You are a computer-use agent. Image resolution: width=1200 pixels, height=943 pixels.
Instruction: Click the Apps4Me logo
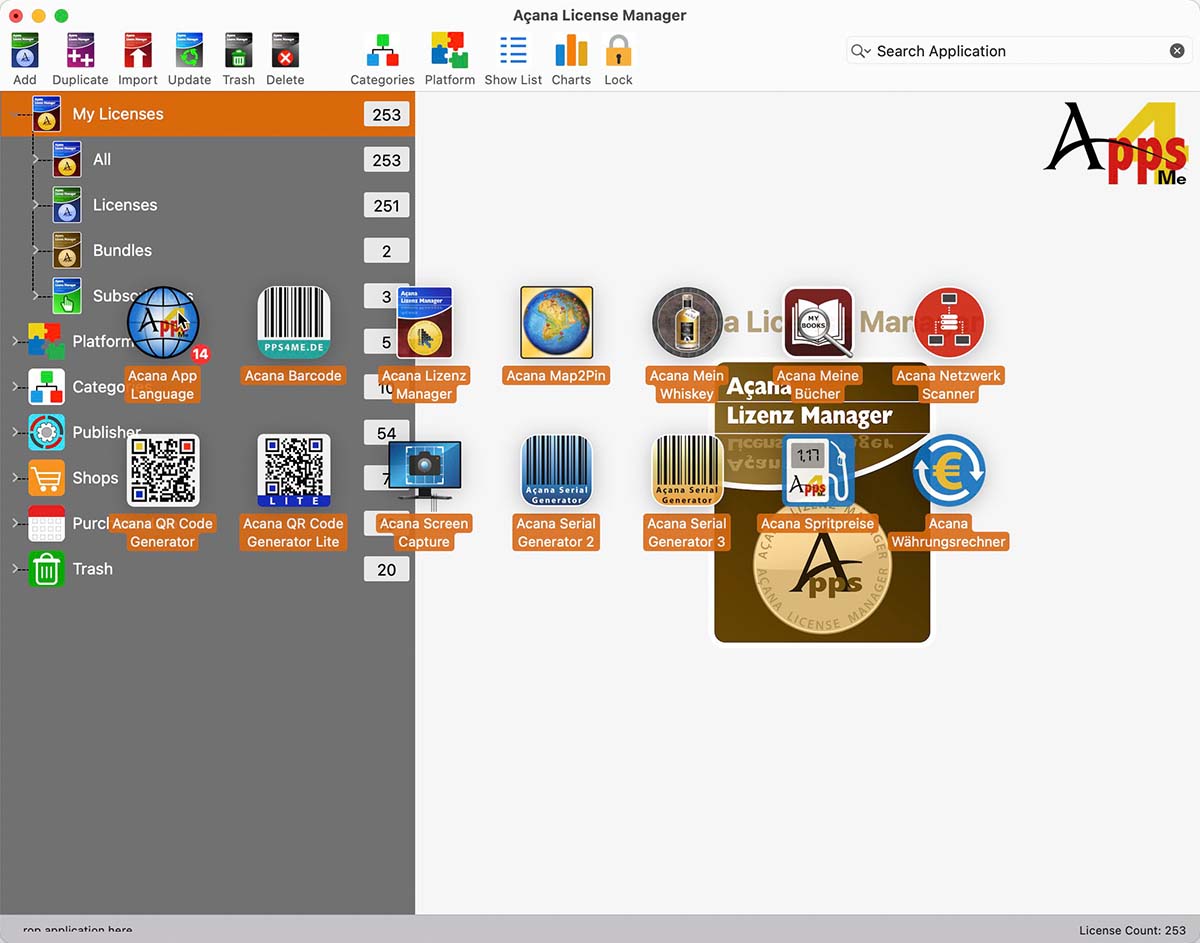click(x=1115, y=144)
